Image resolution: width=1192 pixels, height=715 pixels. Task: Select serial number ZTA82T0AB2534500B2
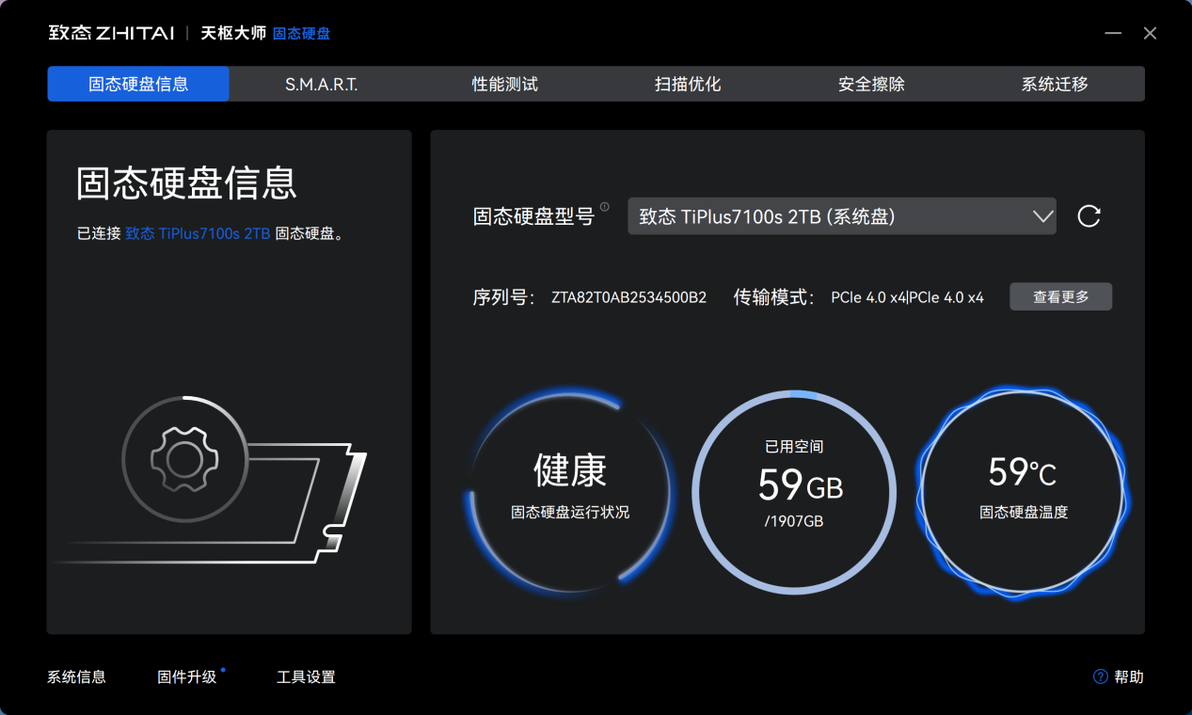click(629, 297)
